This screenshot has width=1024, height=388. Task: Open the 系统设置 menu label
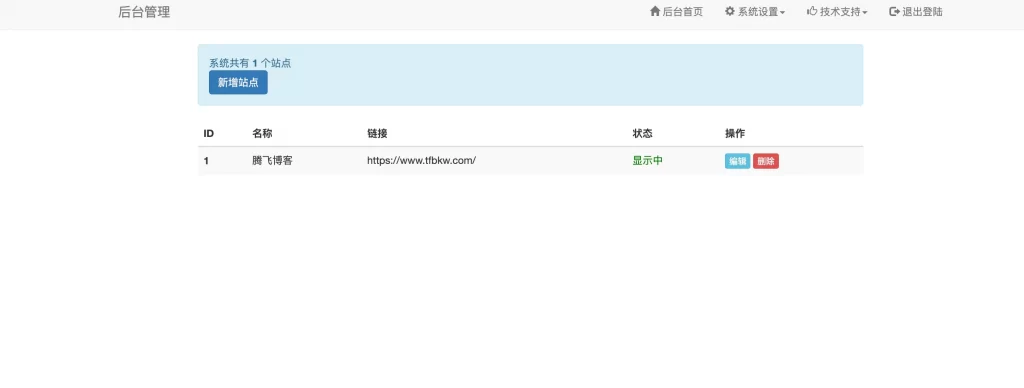(x=758, y=12)
